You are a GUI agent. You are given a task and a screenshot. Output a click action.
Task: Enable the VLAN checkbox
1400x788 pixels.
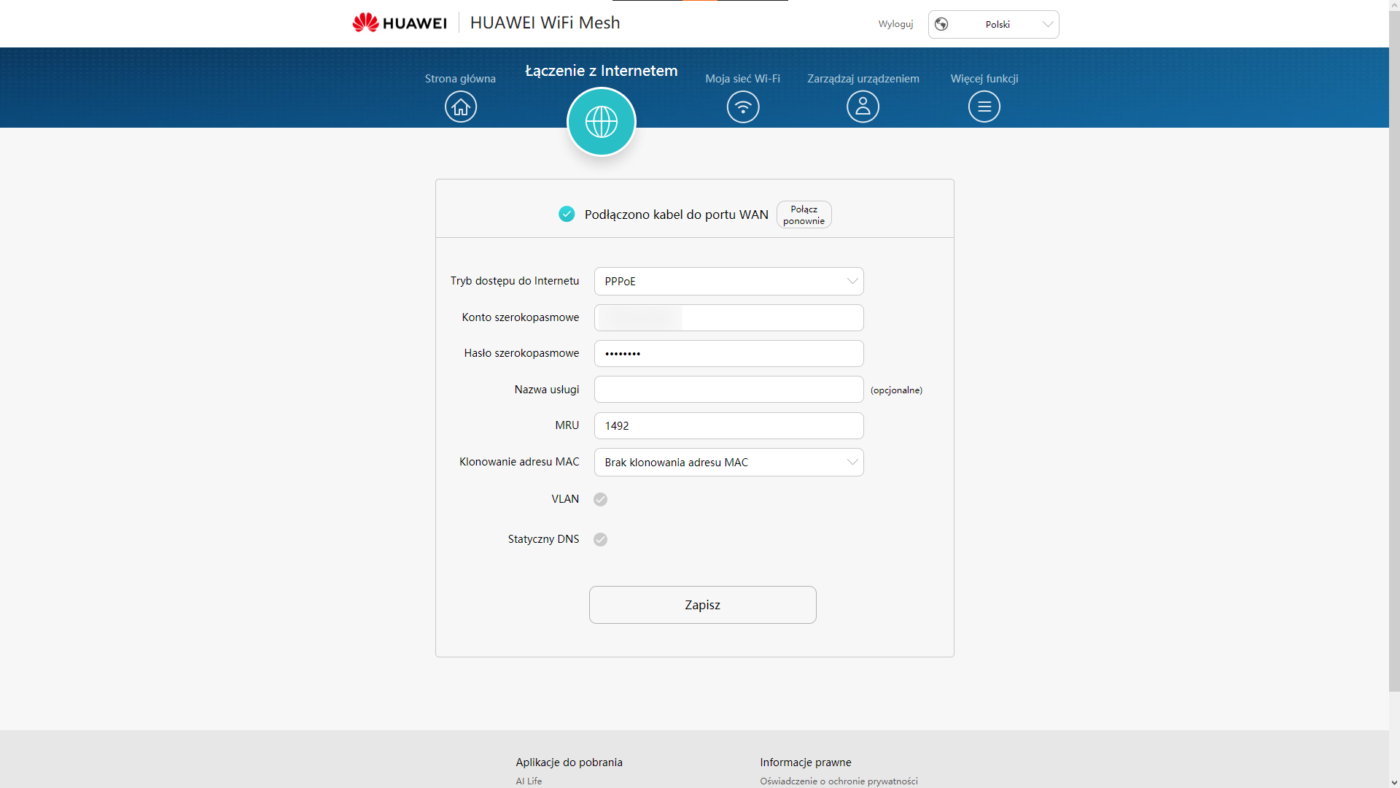(x=600, y=499)
